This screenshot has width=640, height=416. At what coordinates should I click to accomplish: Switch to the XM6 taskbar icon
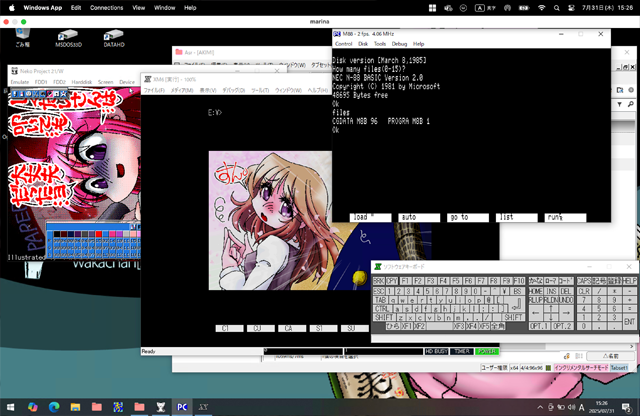(203, 407)
